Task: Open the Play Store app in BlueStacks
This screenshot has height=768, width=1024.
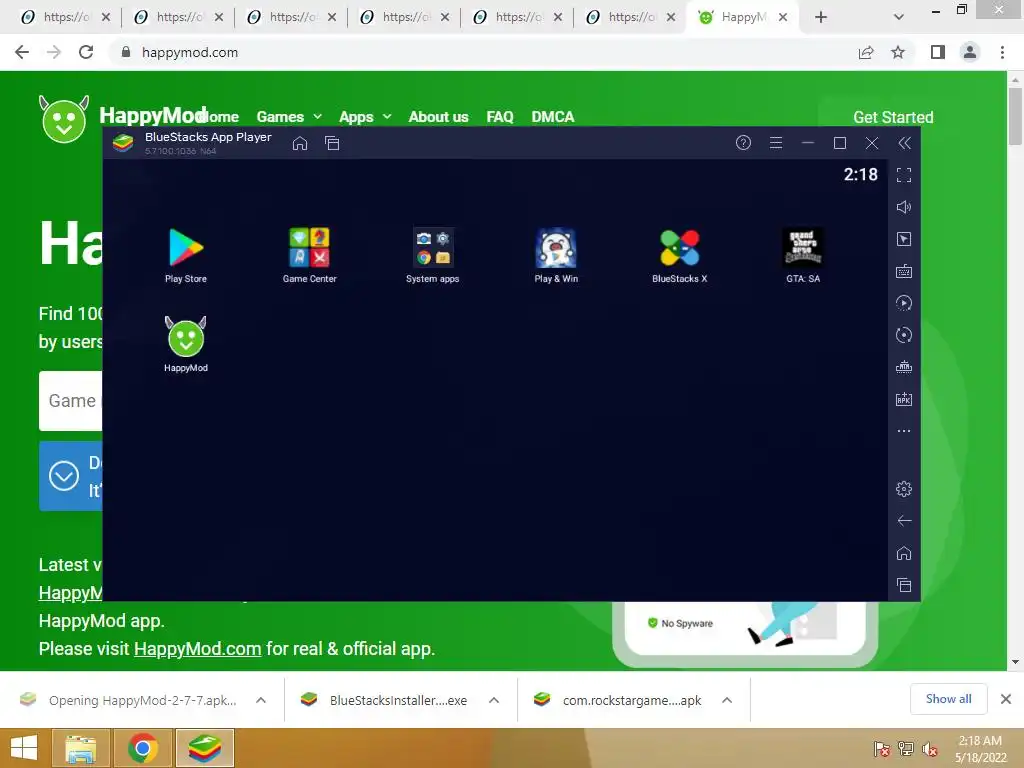Action: tap(186, 255)
